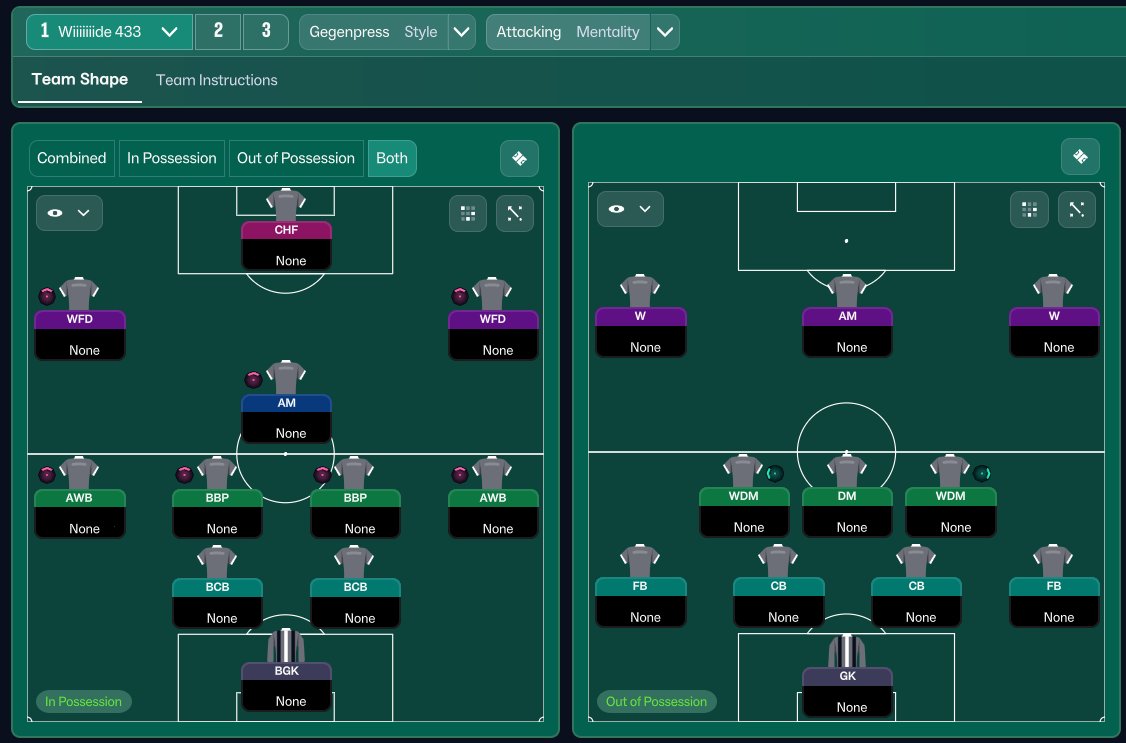
Task: Click the expand pitch icon on left pitch
Action: 515,213
